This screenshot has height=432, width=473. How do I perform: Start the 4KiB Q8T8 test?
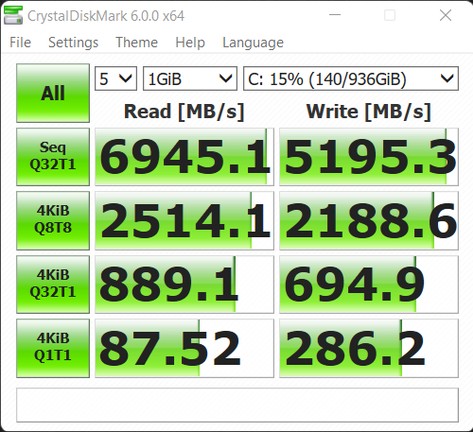tap(53, 220)
